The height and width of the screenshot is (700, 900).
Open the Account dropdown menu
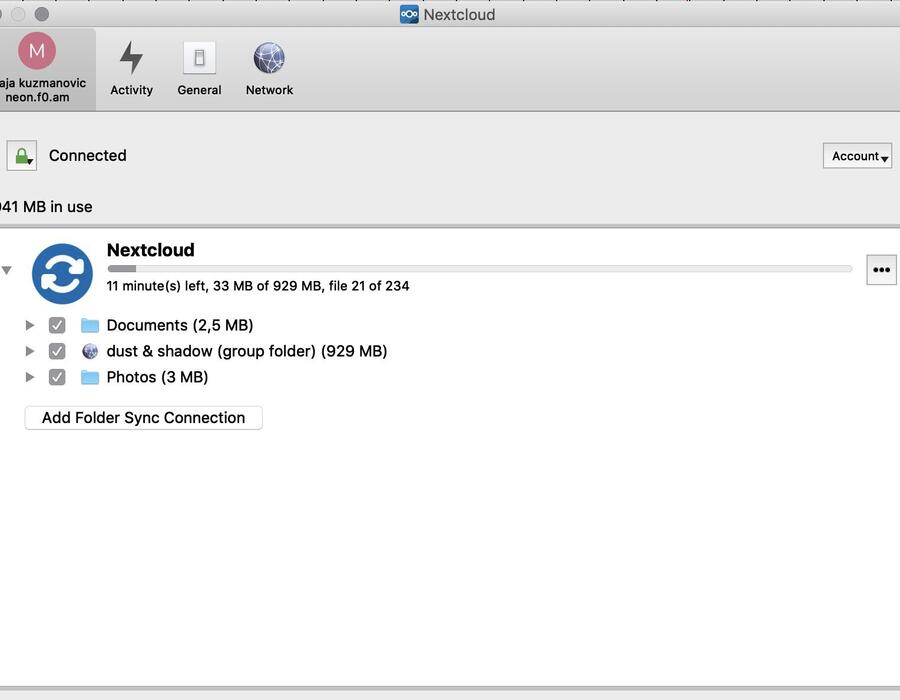(857, 155)
